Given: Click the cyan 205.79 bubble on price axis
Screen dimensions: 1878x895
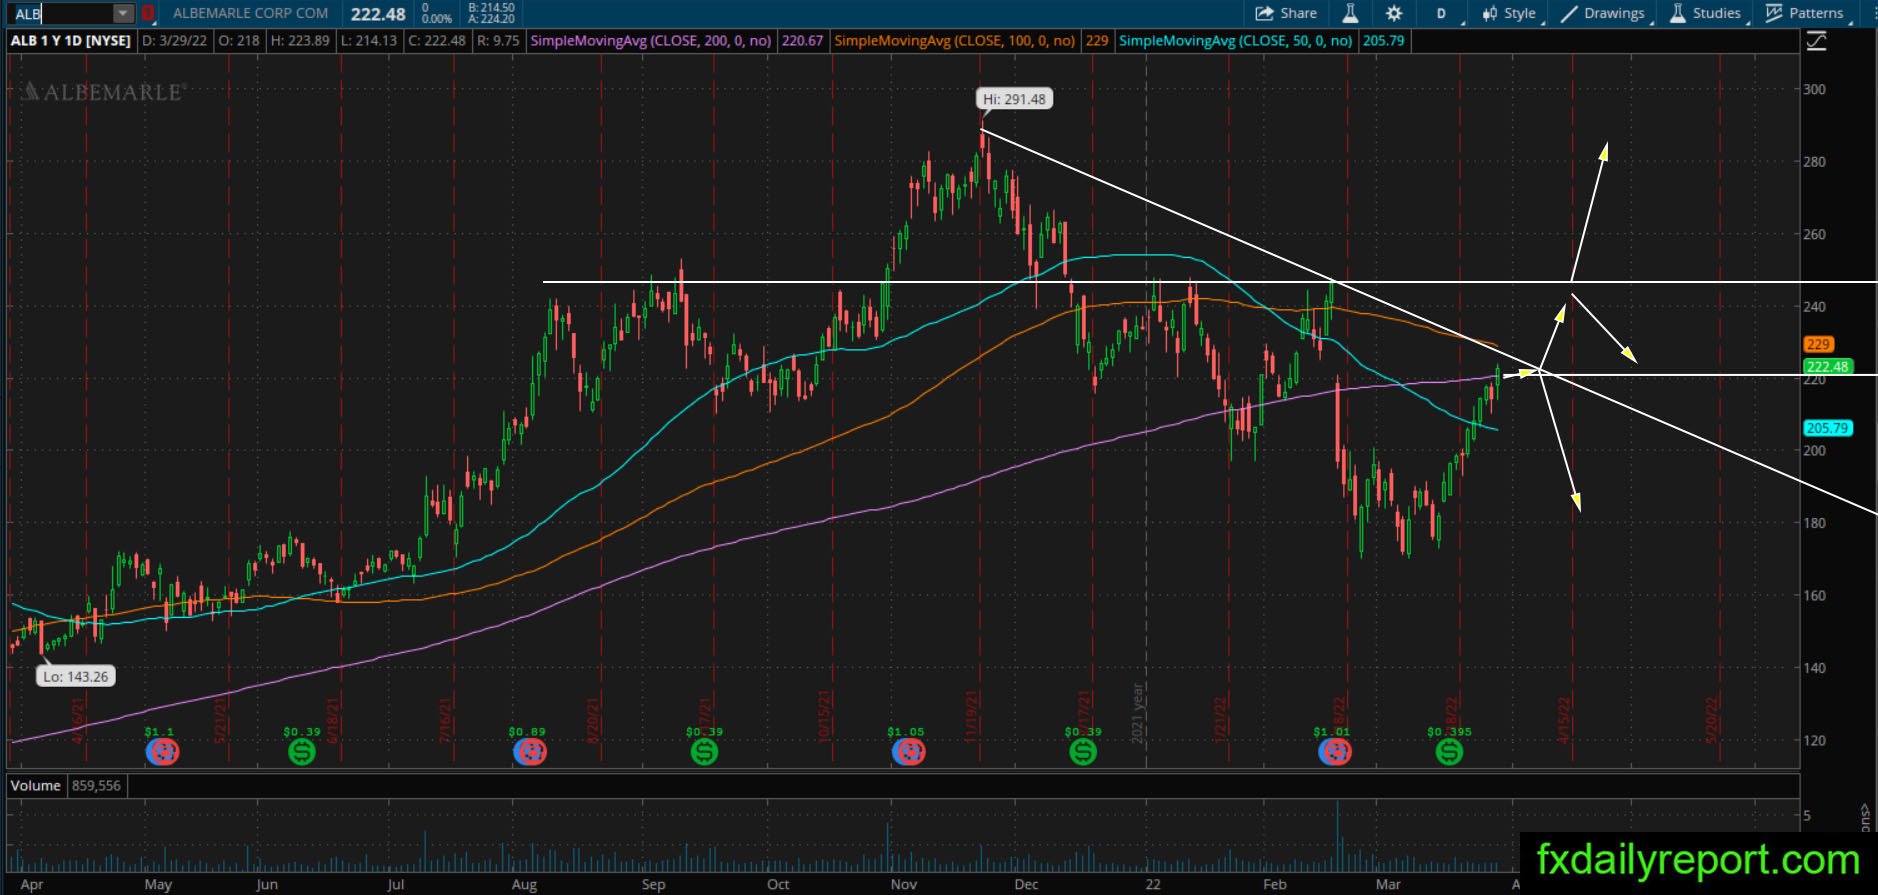Looking at the screenshot, I should tap(1828, 428).
